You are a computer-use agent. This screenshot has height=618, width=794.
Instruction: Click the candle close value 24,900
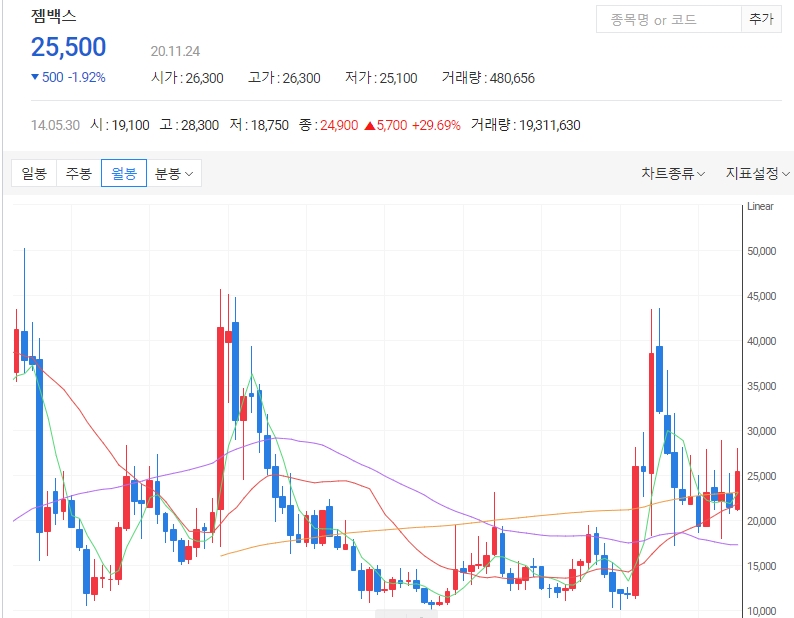click(339, 125)
